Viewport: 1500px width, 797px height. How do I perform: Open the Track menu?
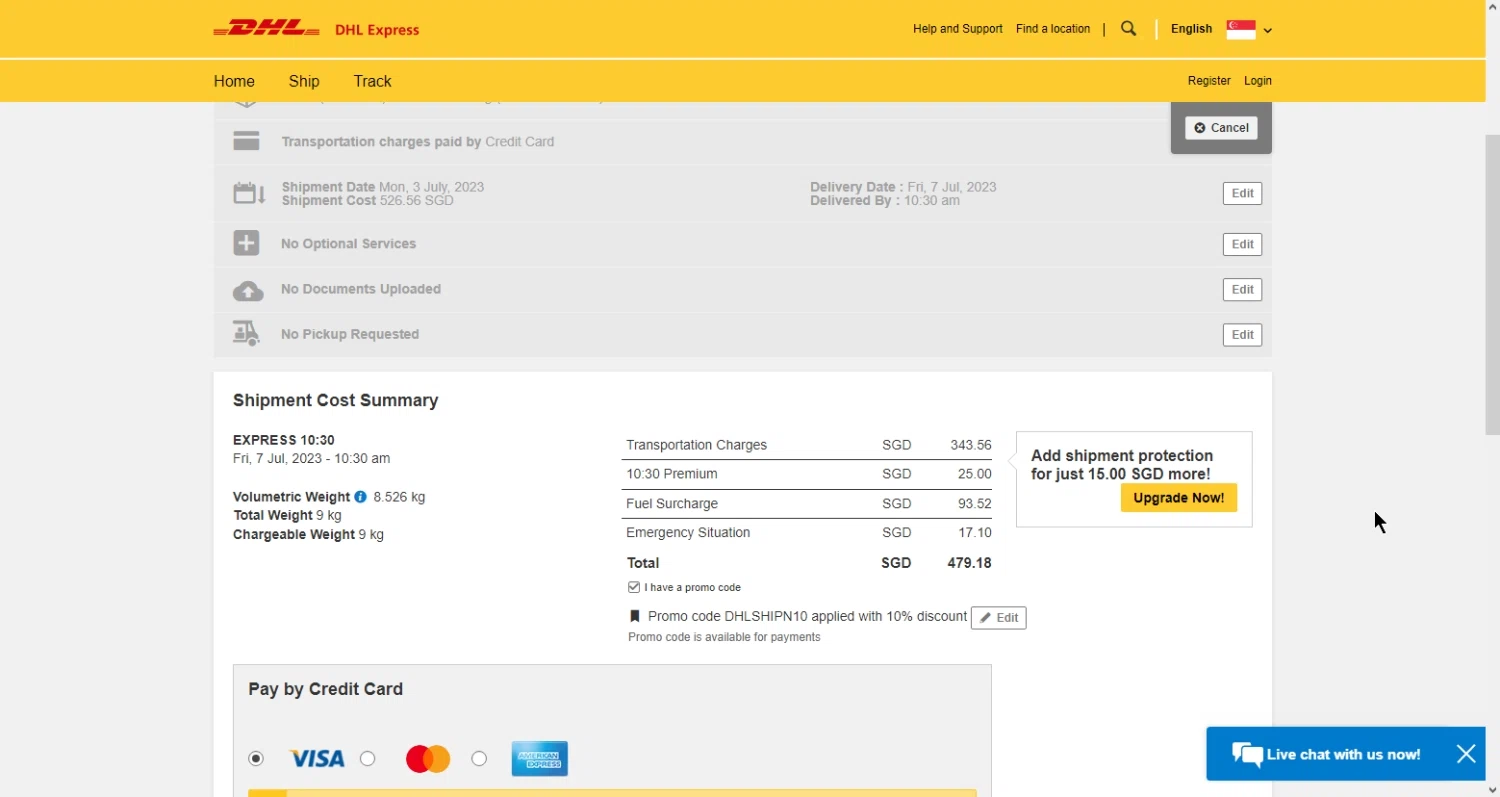coord(372,81)
